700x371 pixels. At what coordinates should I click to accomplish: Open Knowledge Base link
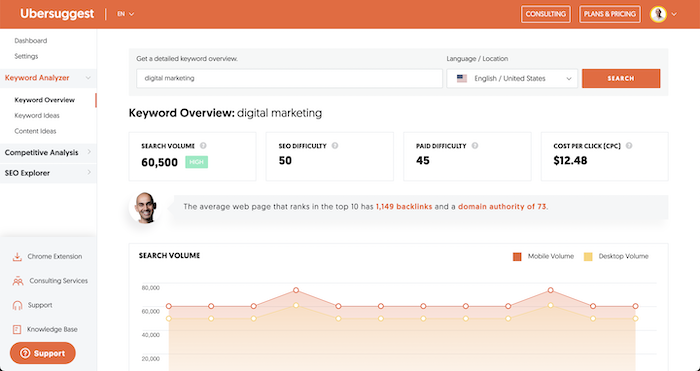(52, 329)
